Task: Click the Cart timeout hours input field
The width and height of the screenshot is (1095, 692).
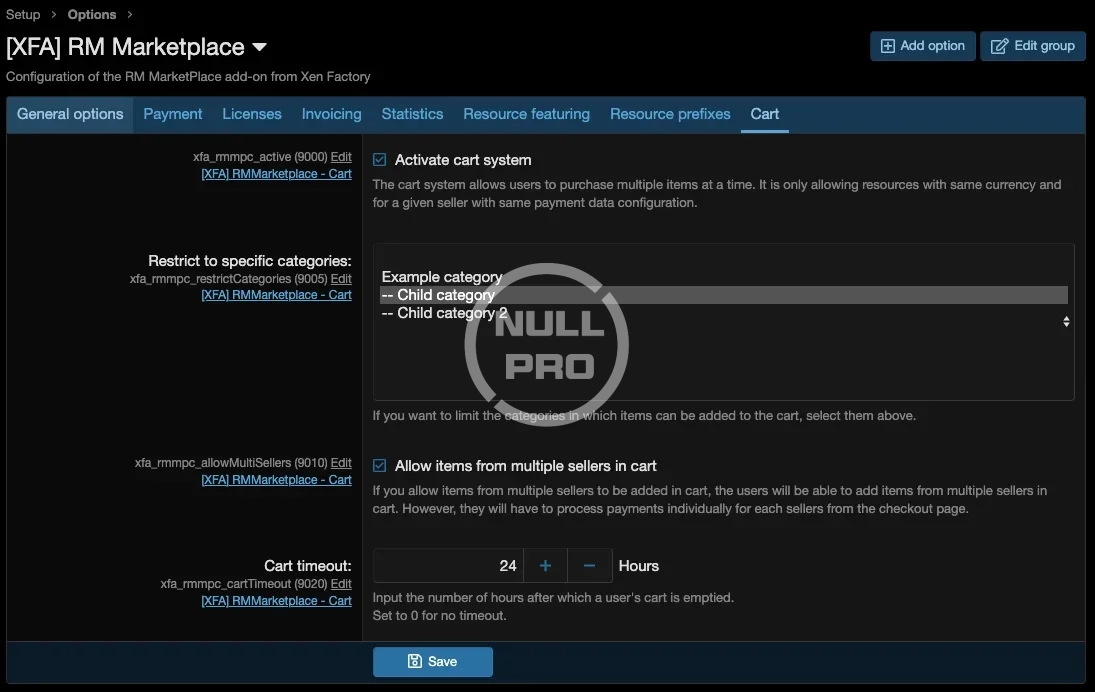Action: click(x=448, y=566)
